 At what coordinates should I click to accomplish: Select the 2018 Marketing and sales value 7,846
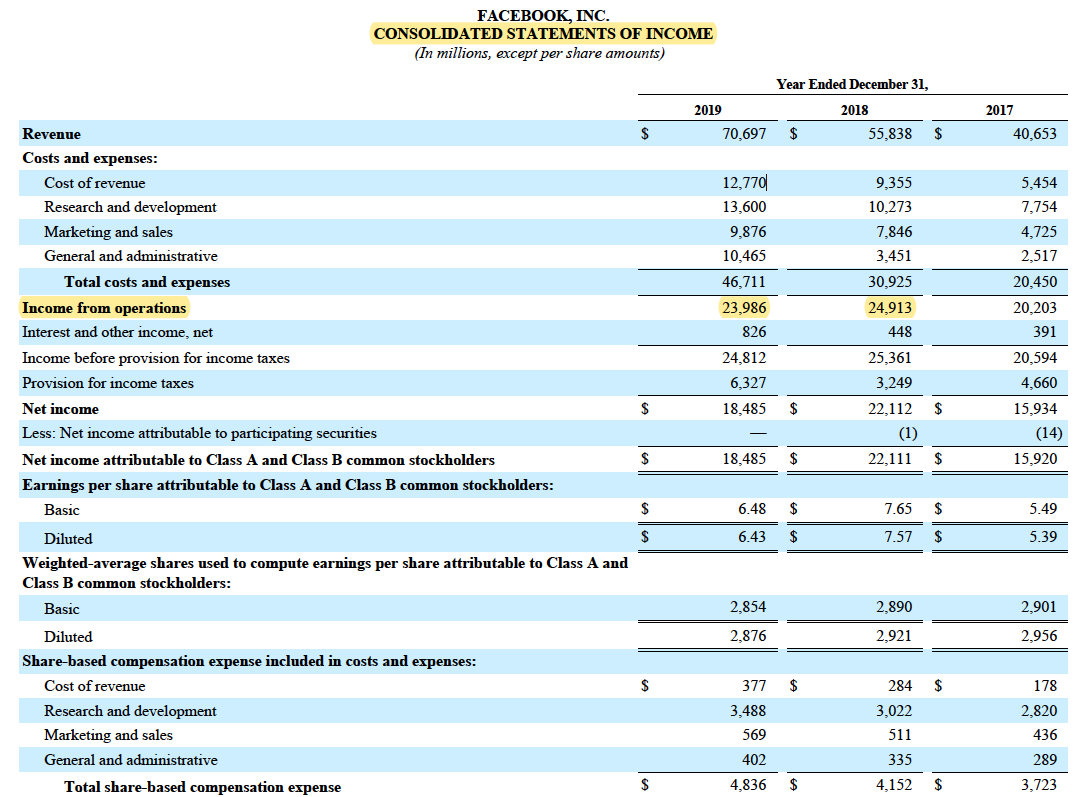click(894, 232)
